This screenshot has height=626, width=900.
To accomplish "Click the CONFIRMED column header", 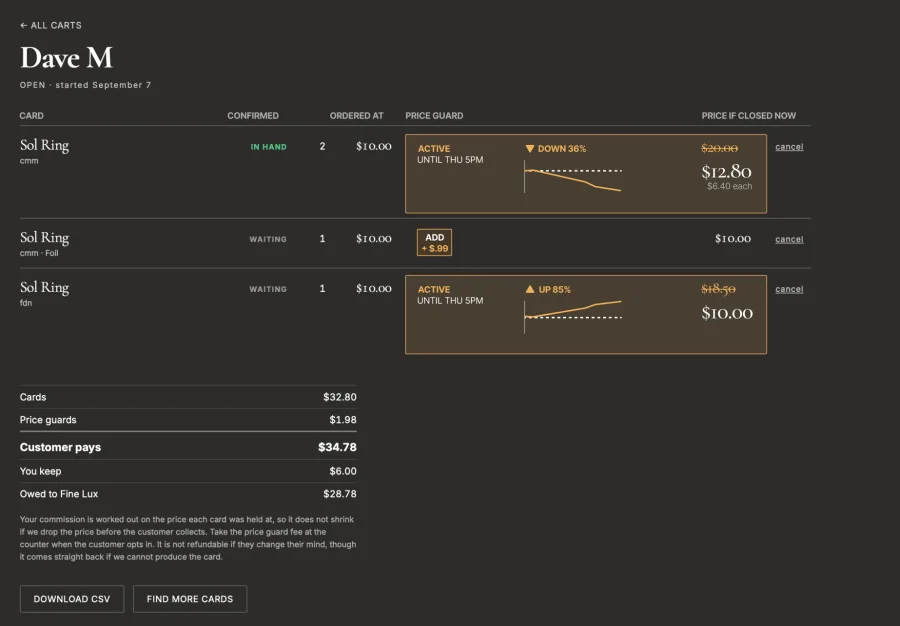I will 253,115.
